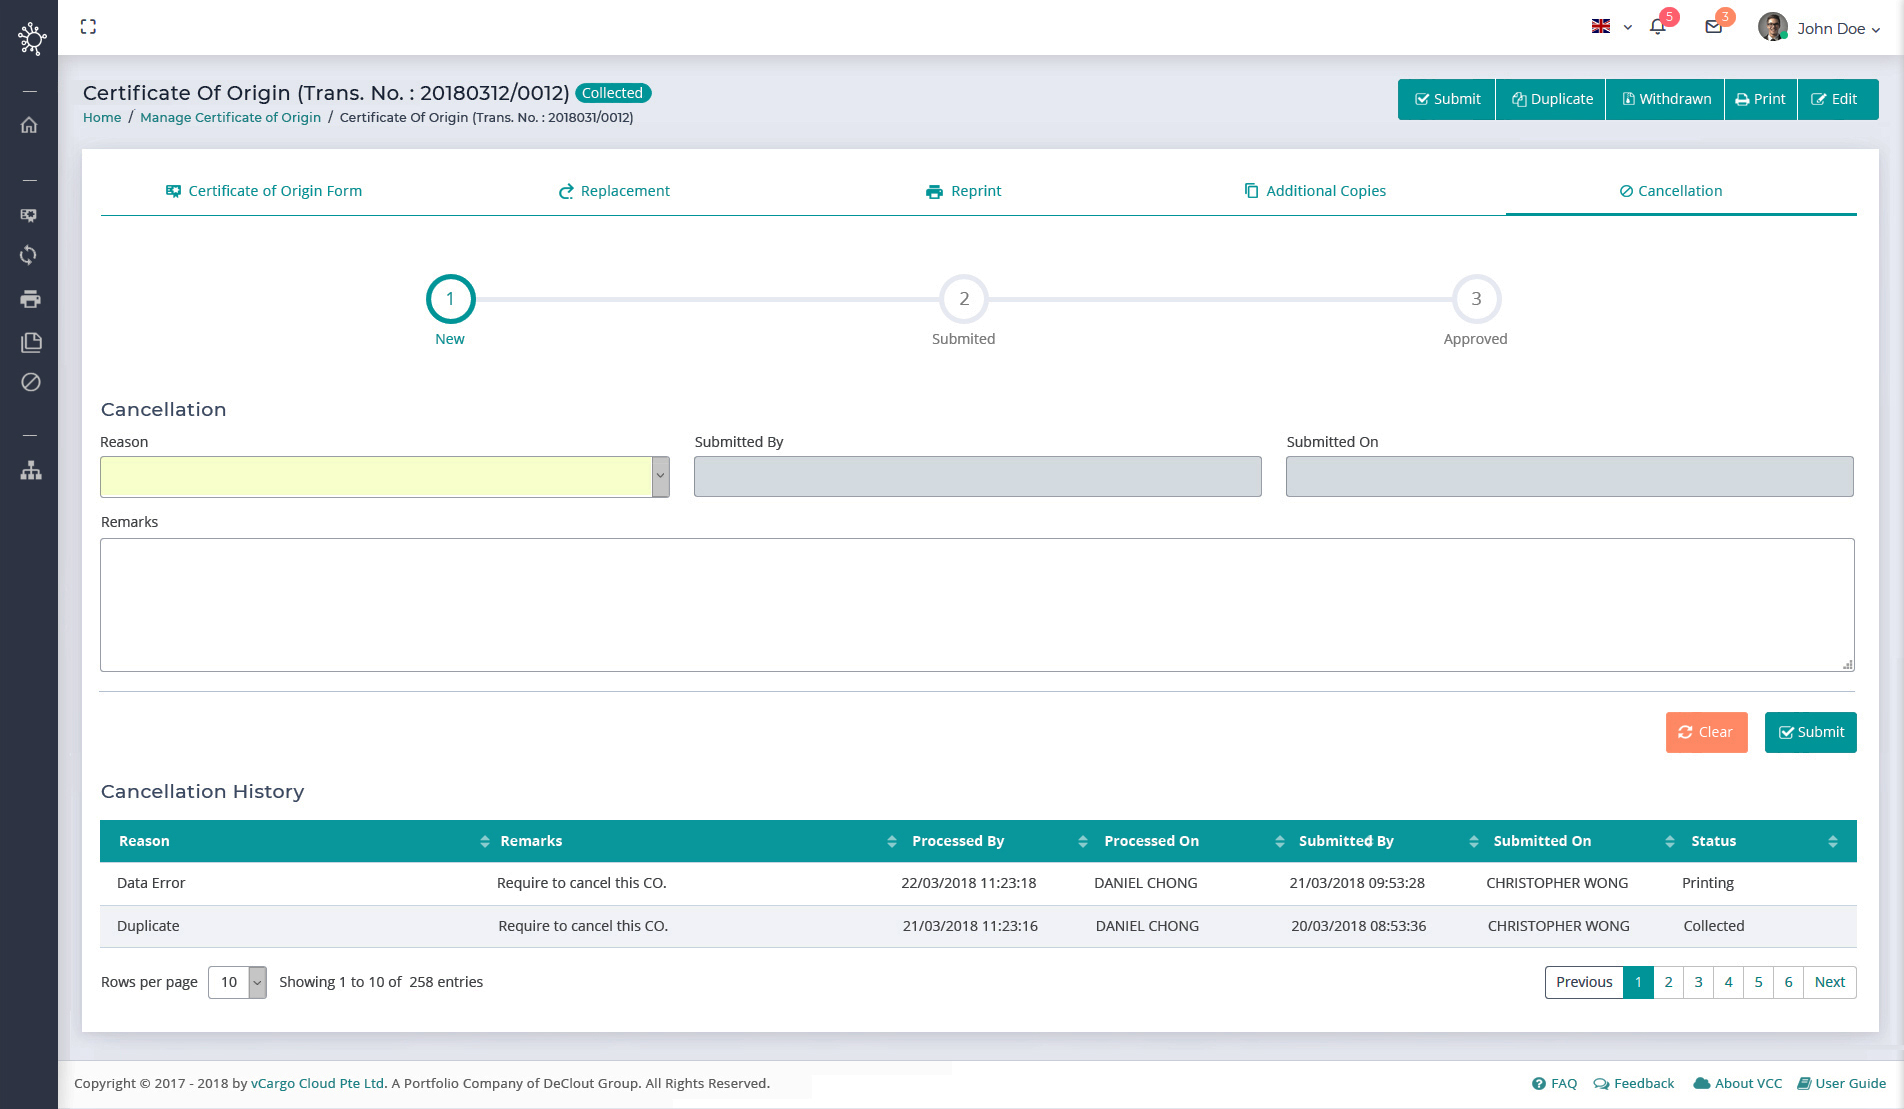Click the sidebar replacement refresh icon

click(x=30, y=256)
